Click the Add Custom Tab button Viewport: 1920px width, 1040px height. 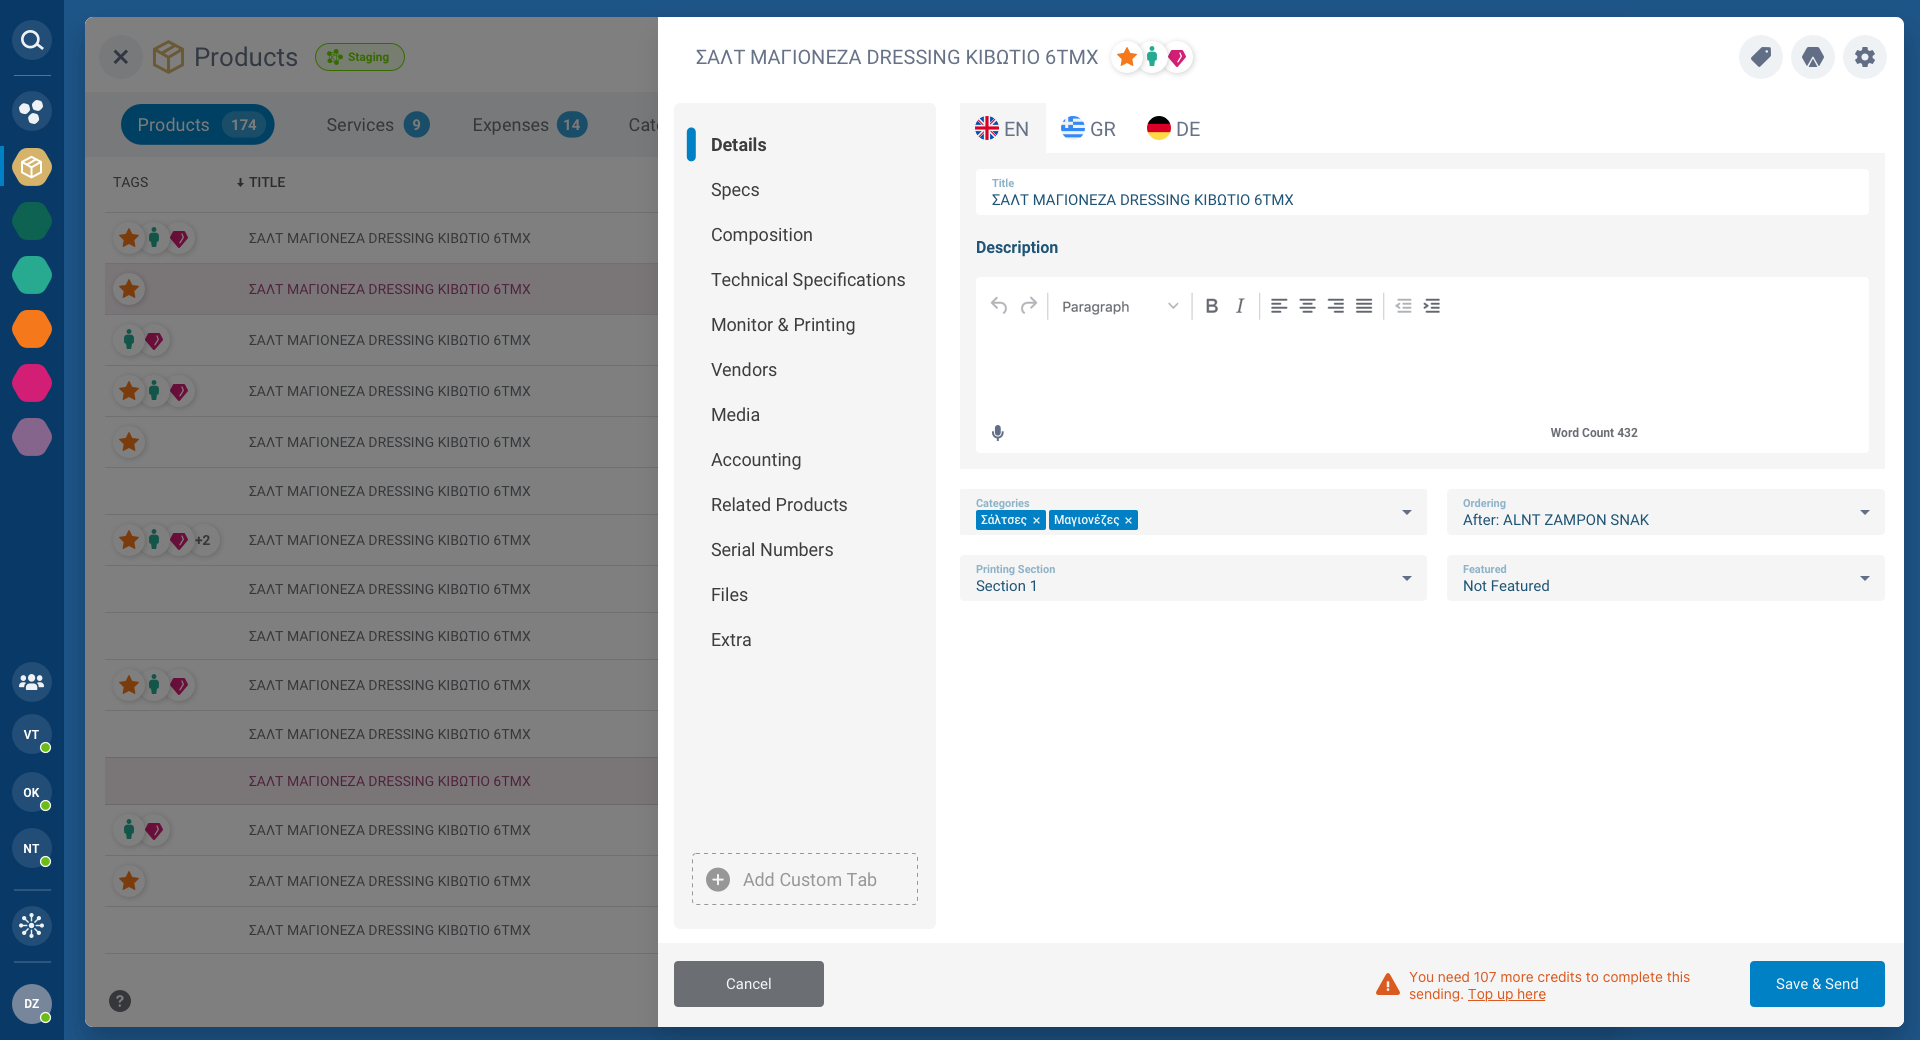pos(805,880)
